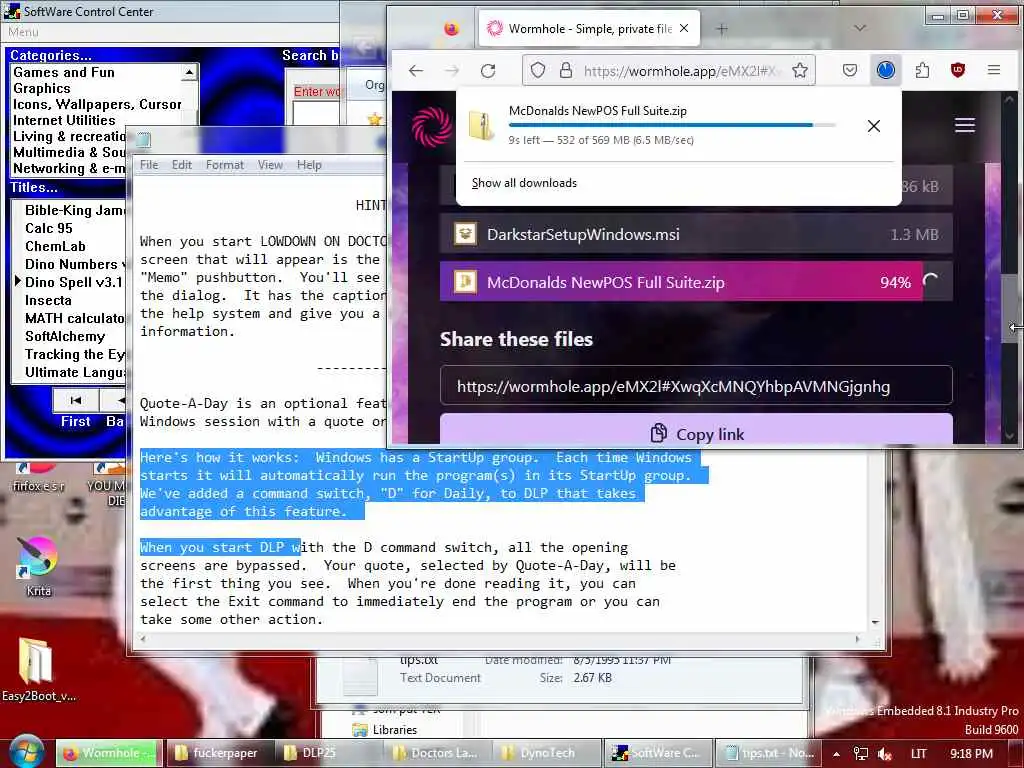The height and width of the screenshot is (768, 1024).
Task: Open Easy2Boot folder on desktop
Action: (37, 669)
